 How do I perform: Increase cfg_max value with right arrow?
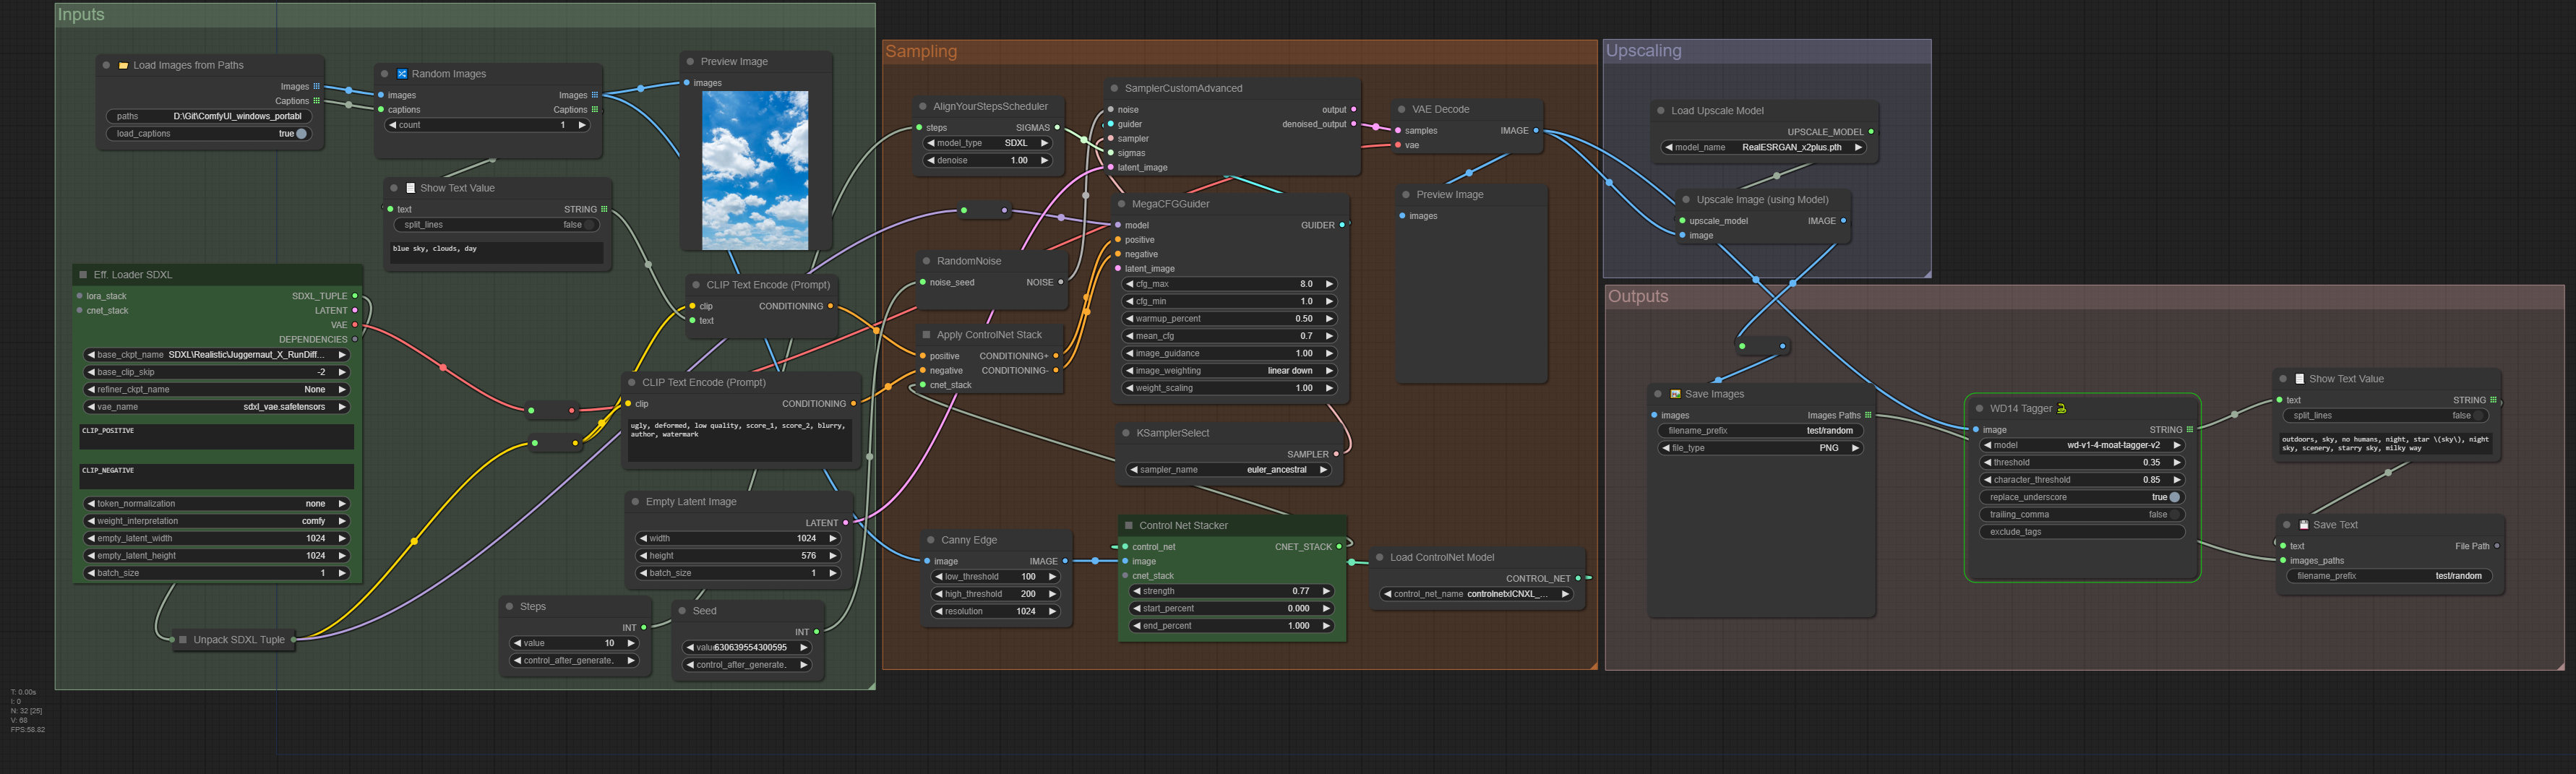1329,284
